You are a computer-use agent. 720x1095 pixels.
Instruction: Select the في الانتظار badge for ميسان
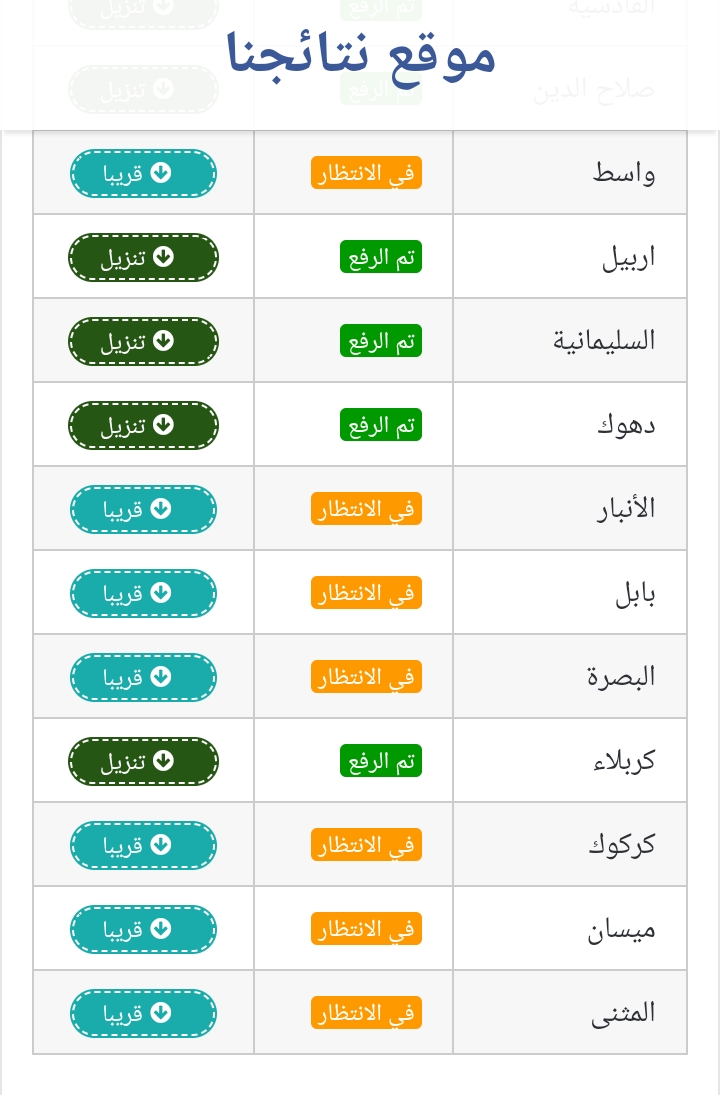click(x=366, y=929)
